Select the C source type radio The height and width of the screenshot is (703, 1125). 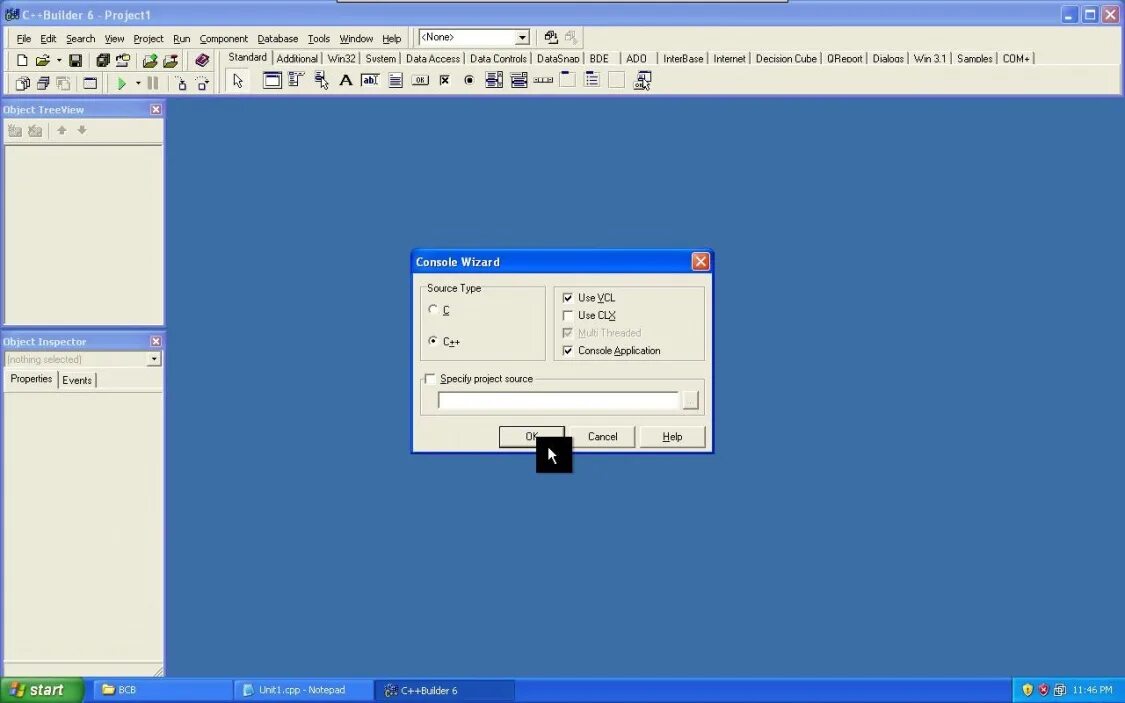pos(433,309)
